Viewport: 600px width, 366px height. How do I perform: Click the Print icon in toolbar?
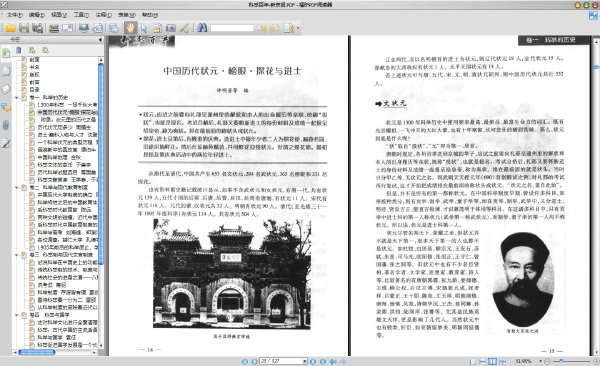tap(54, 28)
